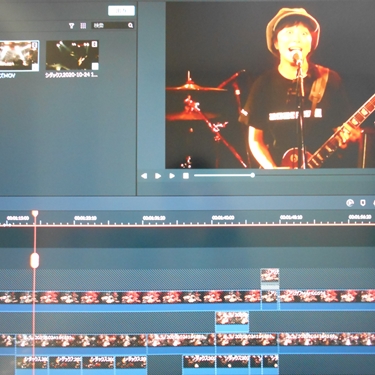
Task: Step back one frame in the preview
Action: [x=144, y=176]
